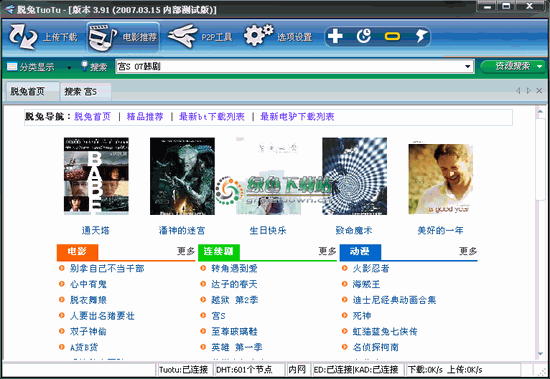Open the anime 名侦探柯南
This screenshot has height=379, width=550.
pyautogui.click(x=376, y=347)
